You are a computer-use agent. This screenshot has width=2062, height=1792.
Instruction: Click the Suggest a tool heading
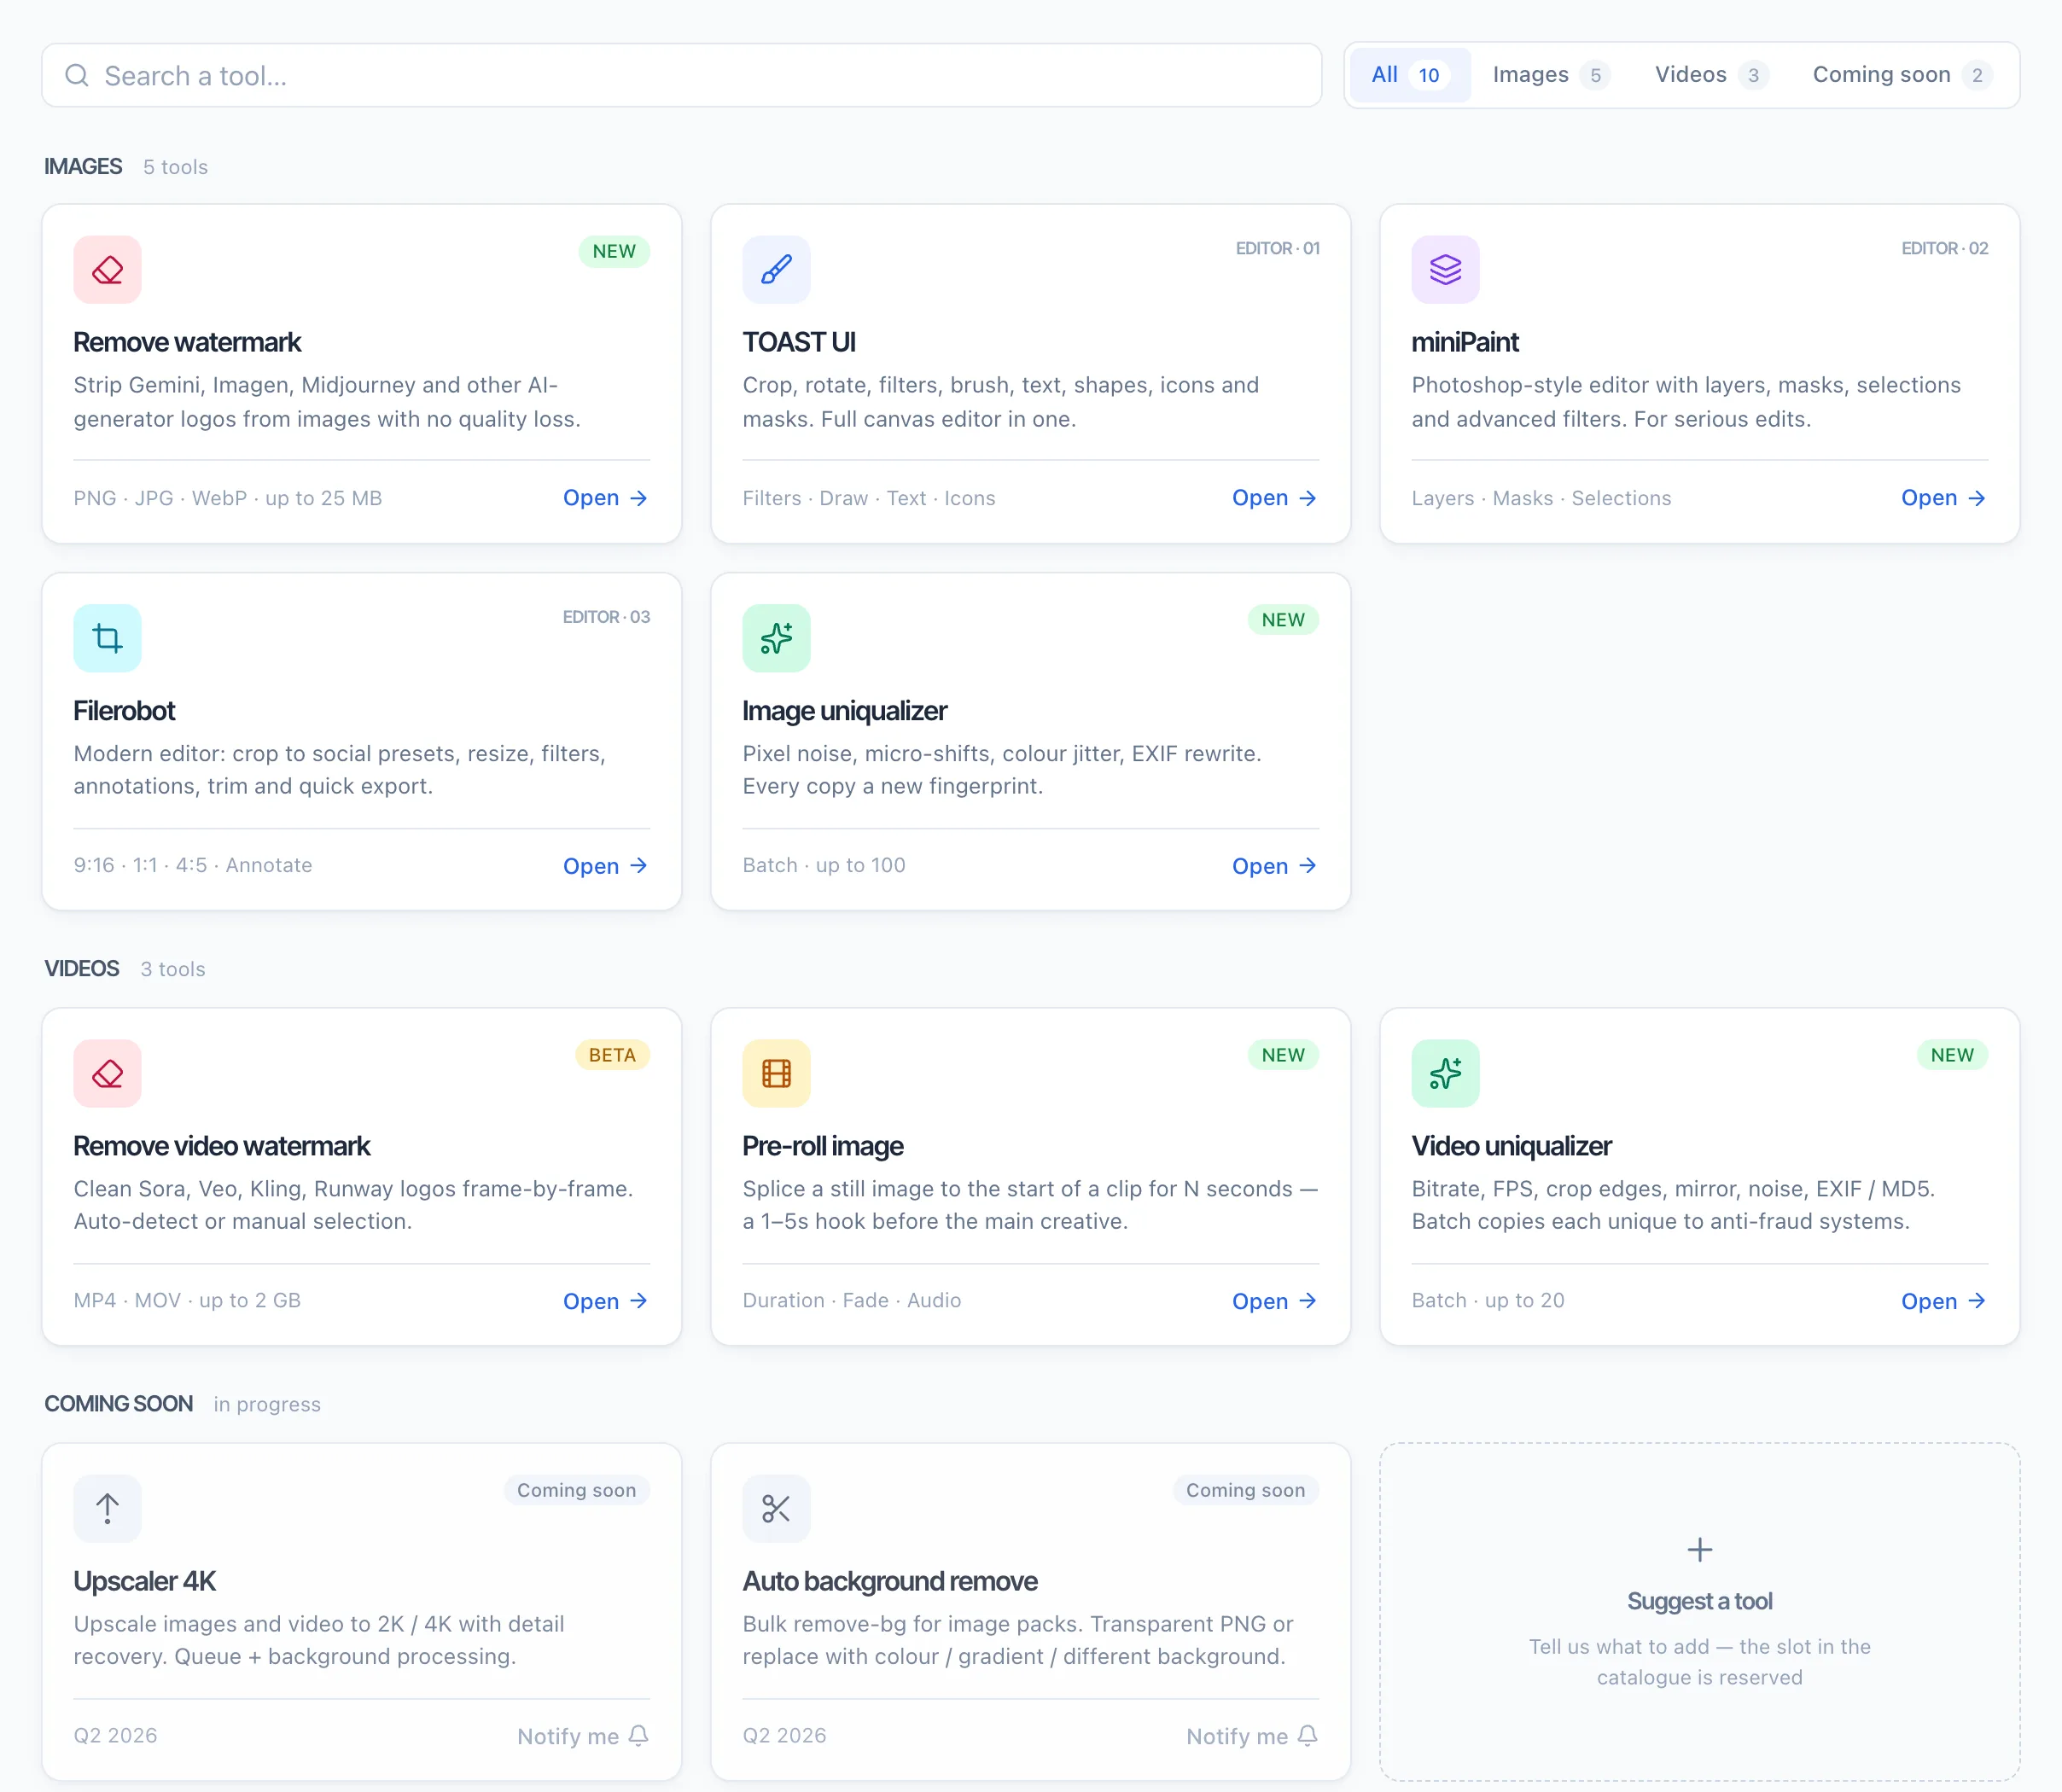click(1699, 1601)
